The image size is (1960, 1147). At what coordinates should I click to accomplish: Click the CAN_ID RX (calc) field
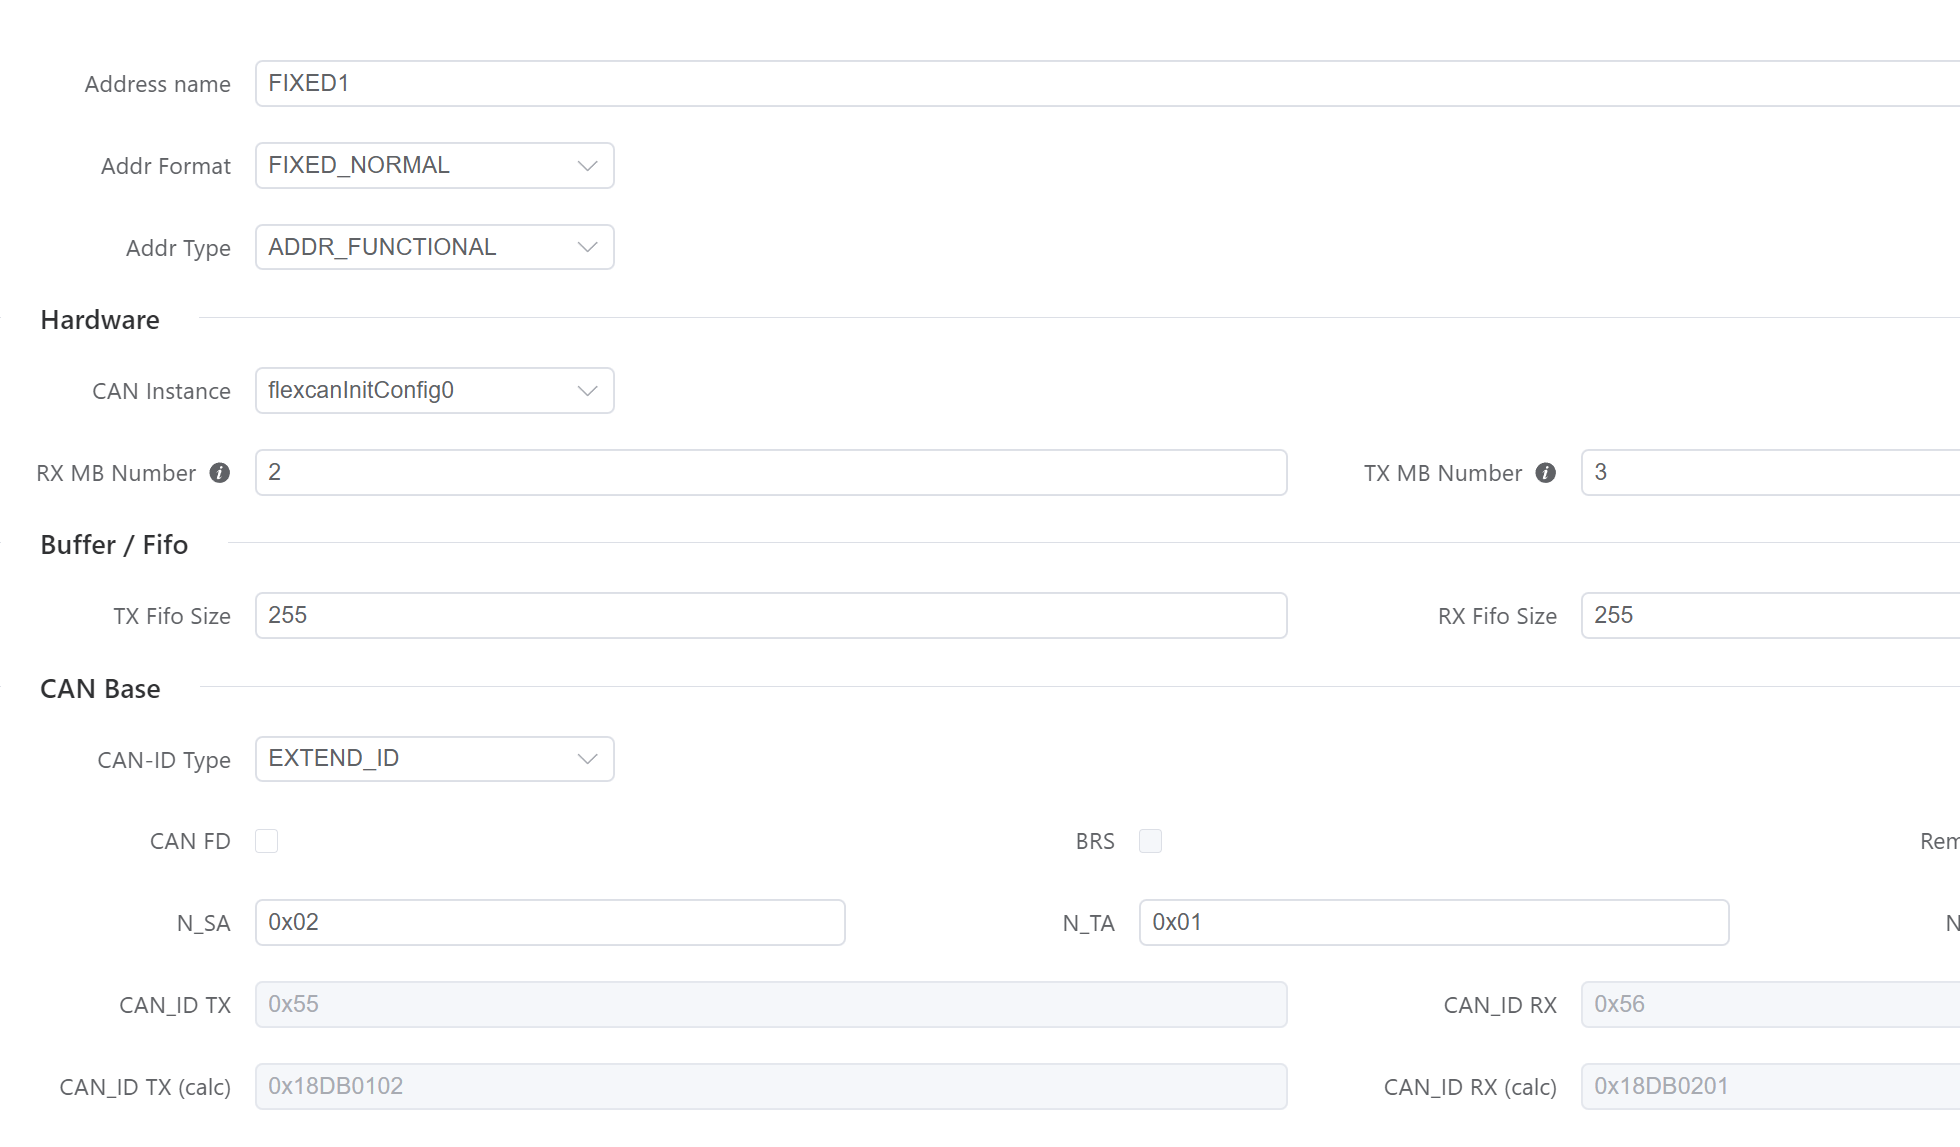click(x=1770, y=1086)
